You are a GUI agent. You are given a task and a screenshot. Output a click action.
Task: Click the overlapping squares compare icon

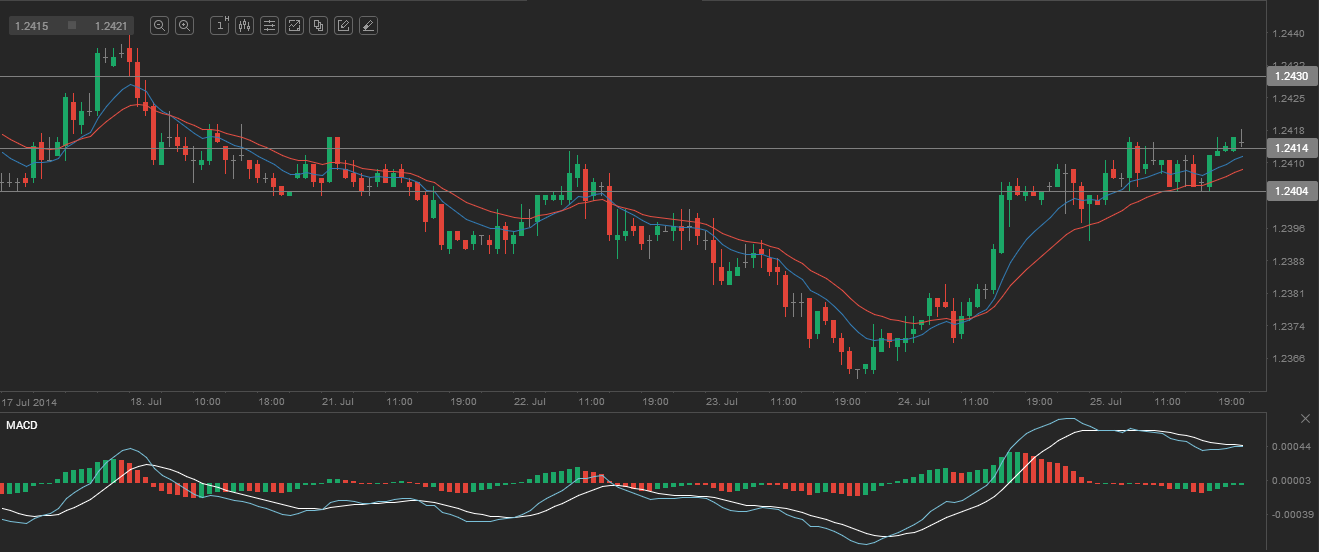point(318,26)
